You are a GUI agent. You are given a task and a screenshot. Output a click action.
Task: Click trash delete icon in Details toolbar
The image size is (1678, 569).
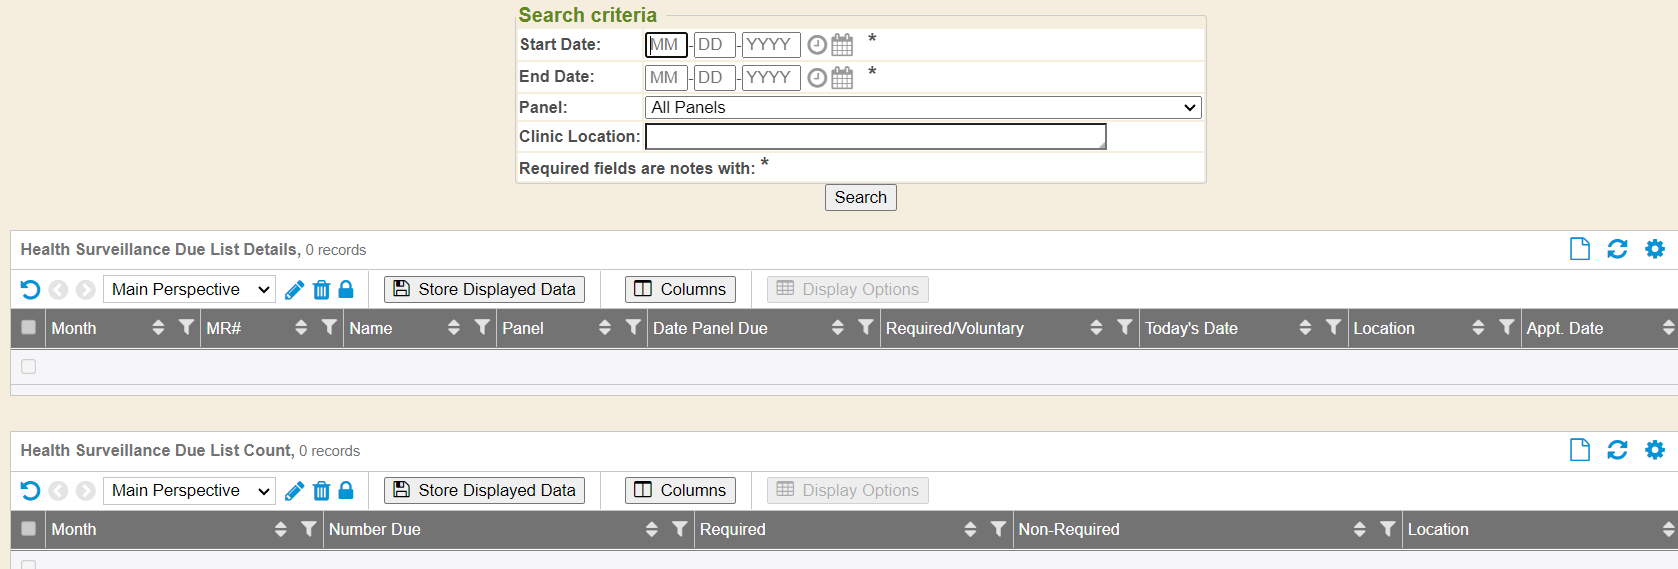coord(321,290)
